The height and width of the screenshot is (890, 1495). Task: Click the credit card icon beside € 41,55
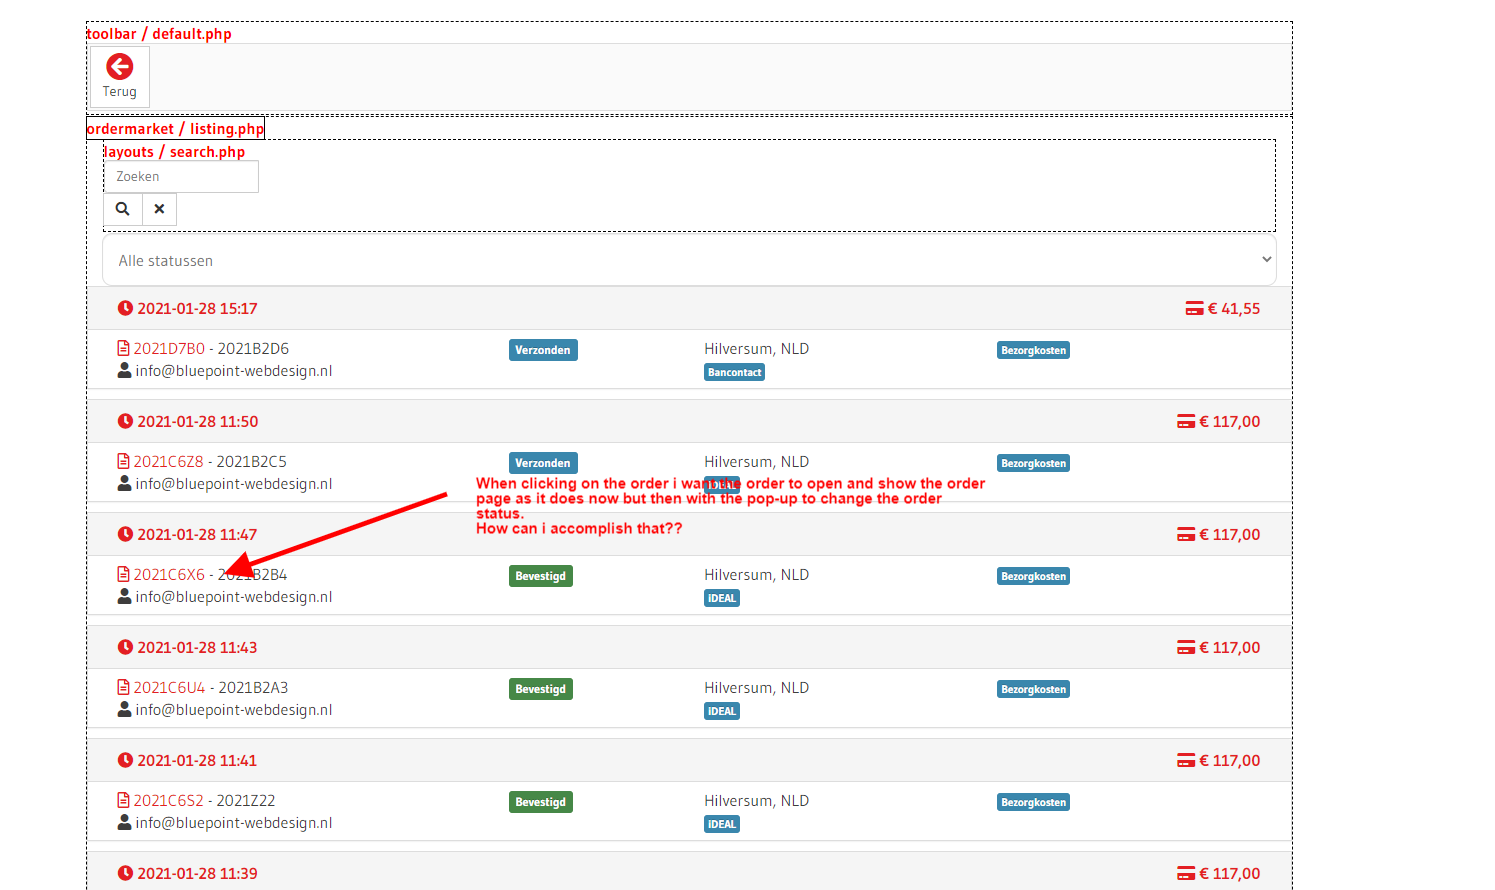(1194, 308)
